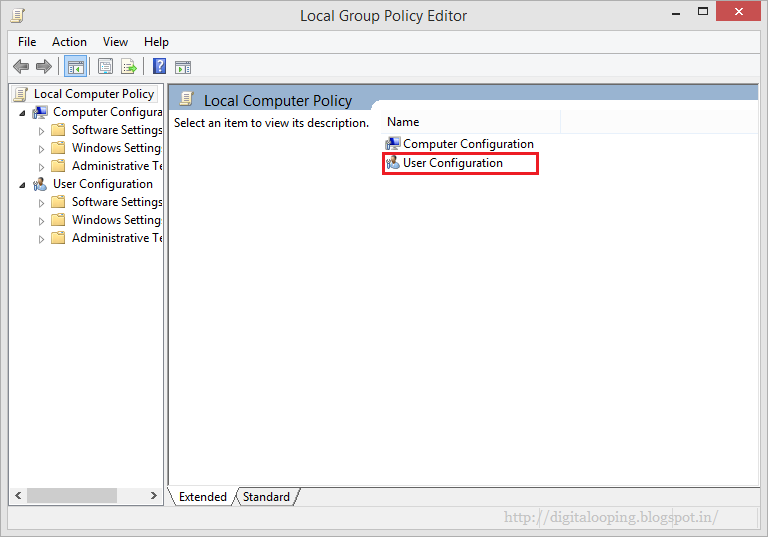Image resolution: width=768 pixels, height=537 pixels.
Task: Click folder icon of Computer Administrative Templates
Action: (x=58, y=166)
